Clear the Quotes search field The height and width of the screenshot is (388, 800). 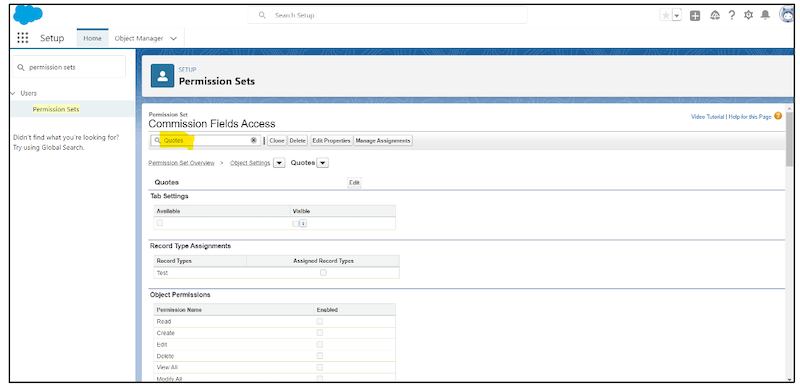254,140
